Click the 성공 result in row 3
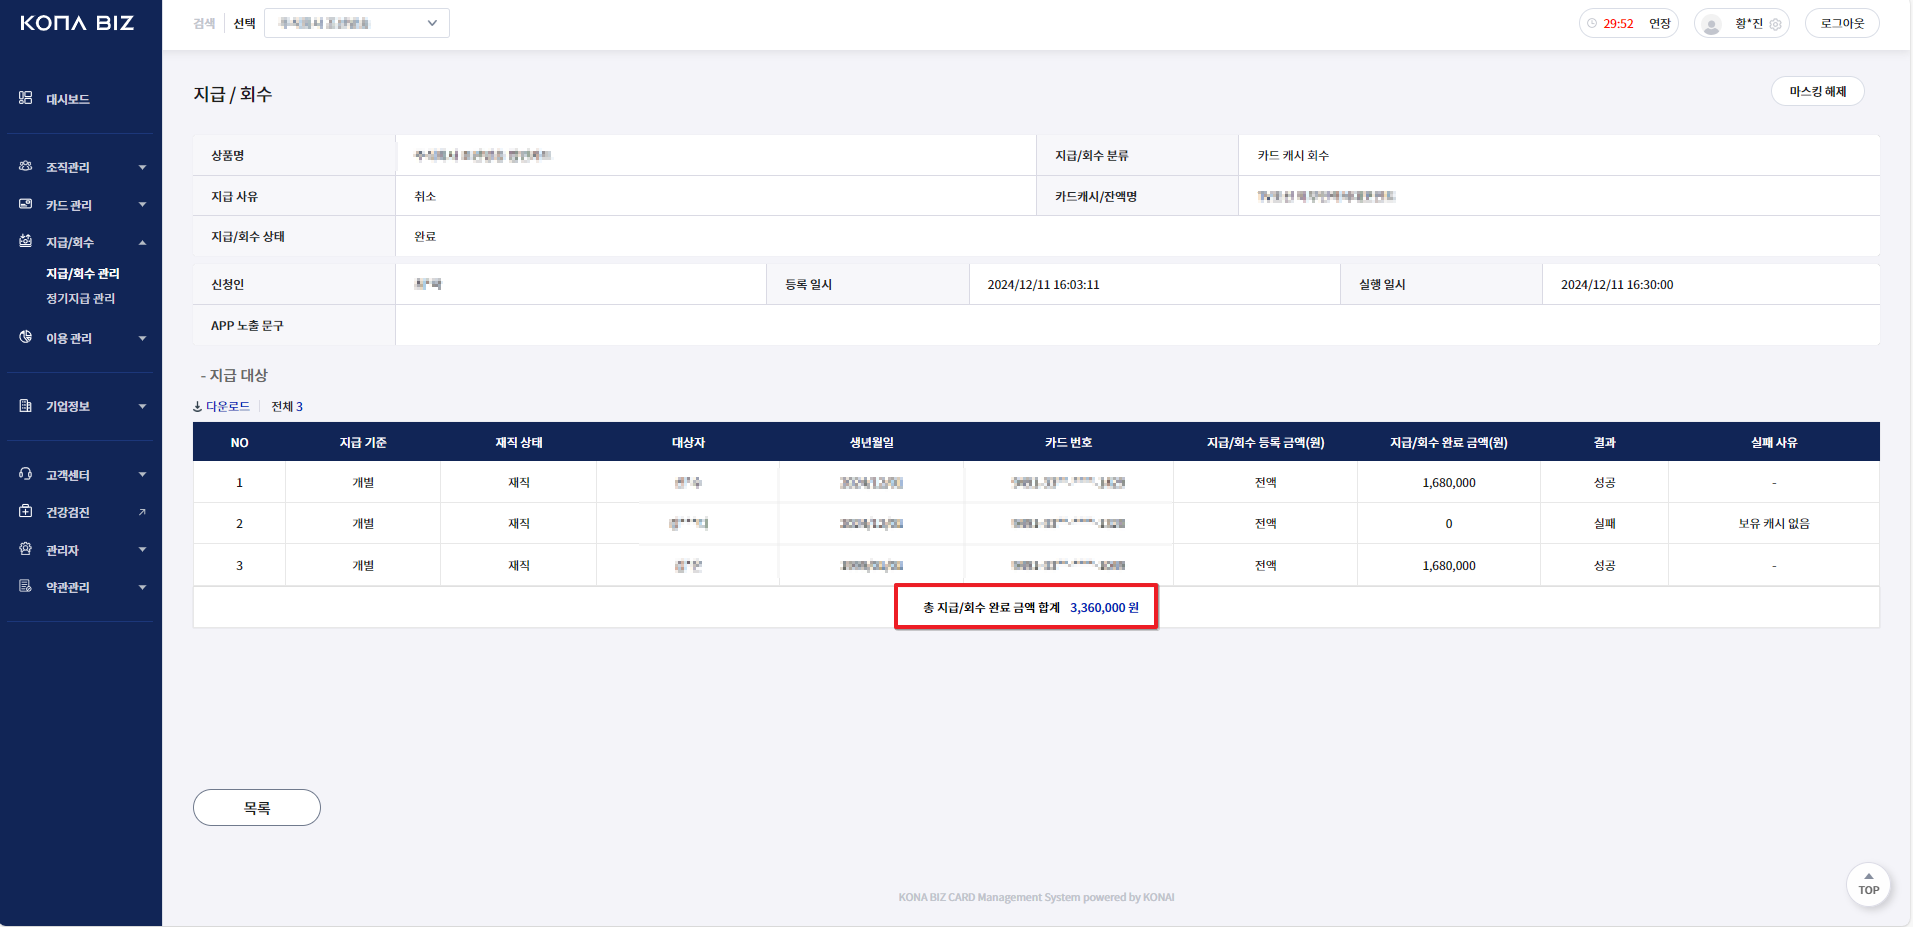 1605,565
